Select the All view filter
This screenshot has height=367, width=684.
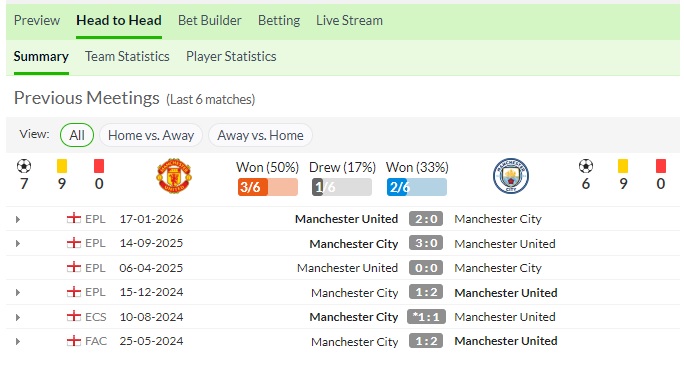77,135
